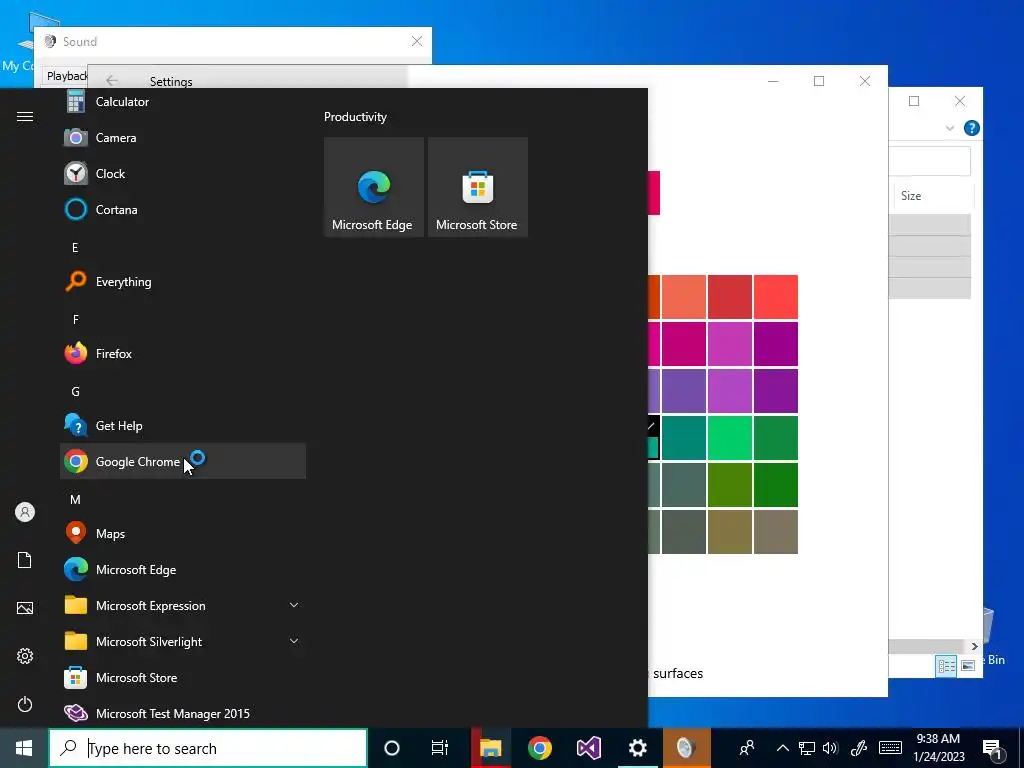Launch the Everything search app
Image resolution: width=1024 pixels, height=768 pixels.
[183, 282]
